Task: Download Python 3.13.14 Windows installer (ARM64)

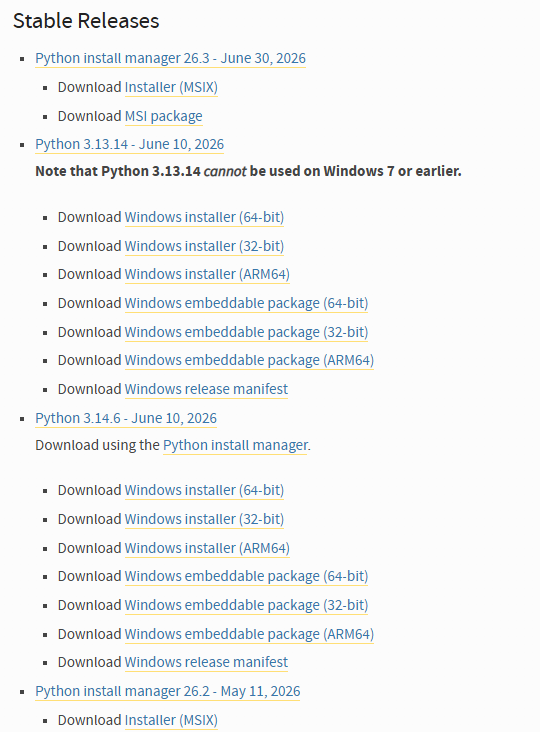Action: (x=207, y=274)
